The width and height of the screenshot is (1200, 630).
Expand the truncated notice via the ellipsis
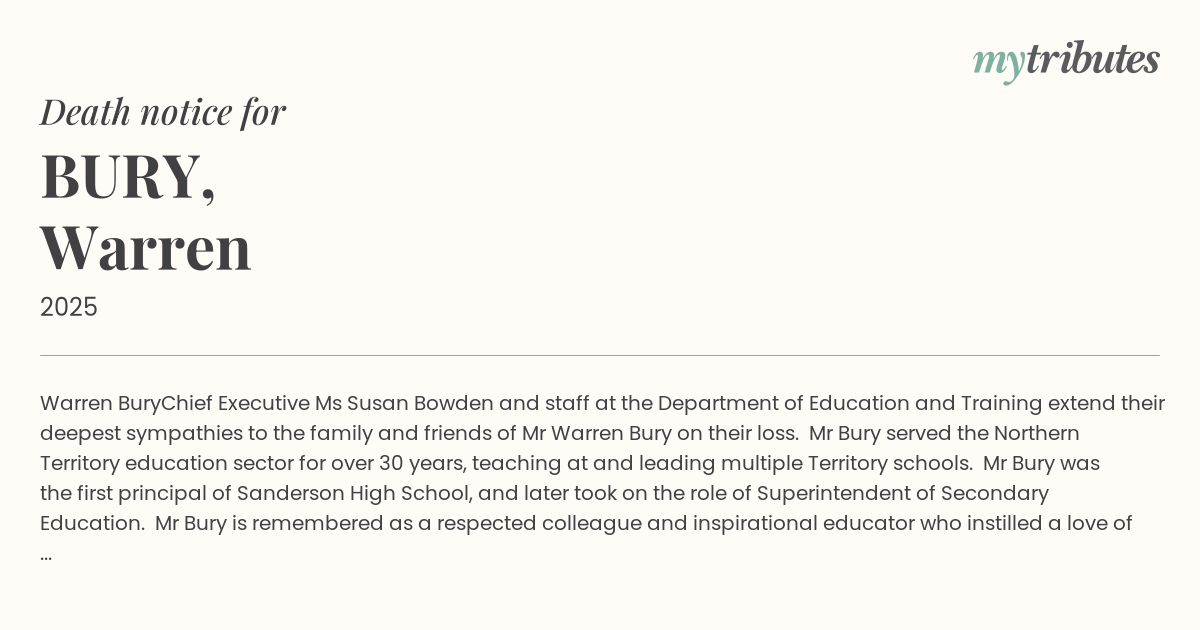(x=46, y=554)
